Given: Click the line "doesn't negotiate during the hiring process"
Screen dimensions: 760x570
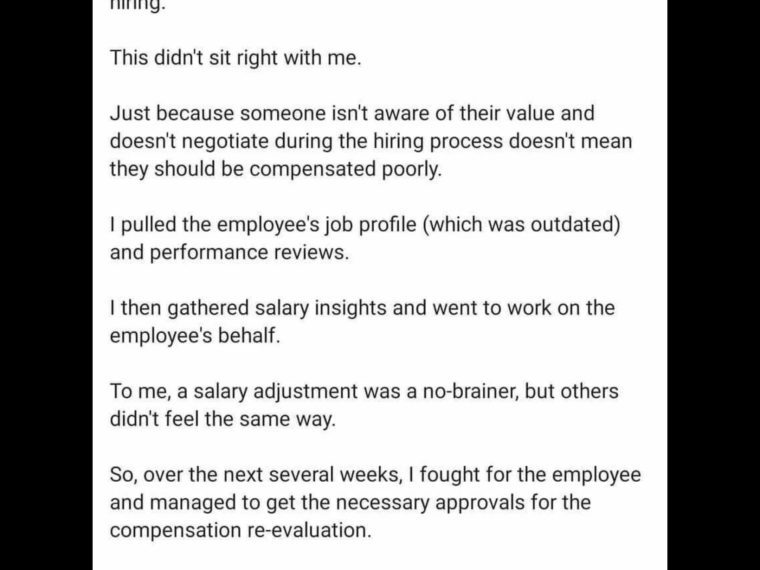Looking at the screenshot, I should (x=371, y=141).
